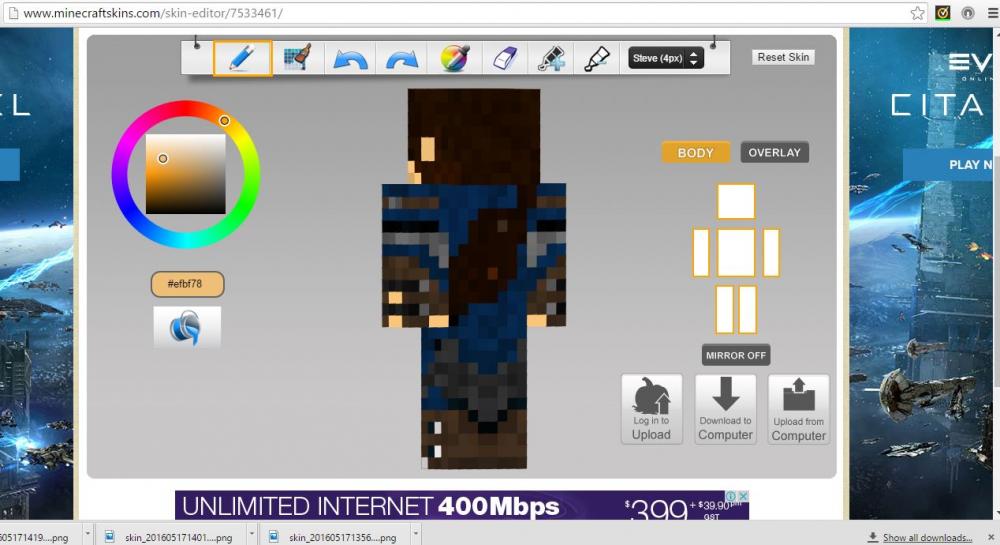This screenshot has width=1000, height=545.
Task: Toggle the left leg part in the diagram
Action: [724, 309]
